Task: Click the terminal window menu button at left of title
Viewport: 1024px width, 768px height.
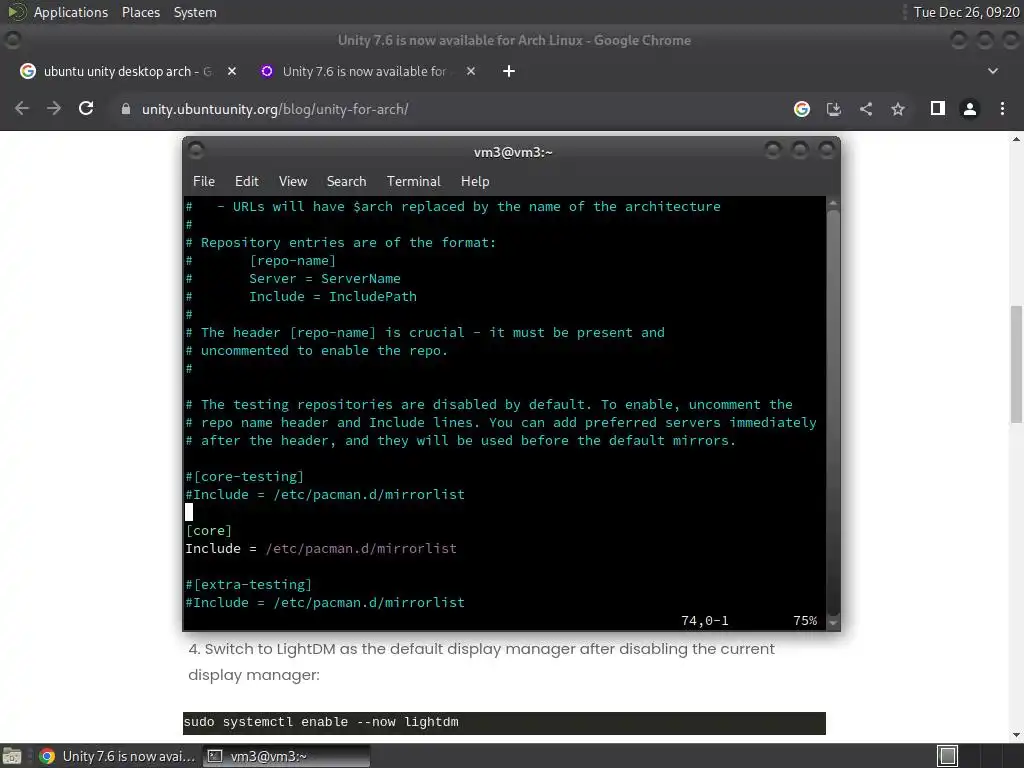Action: coord(196,151)
